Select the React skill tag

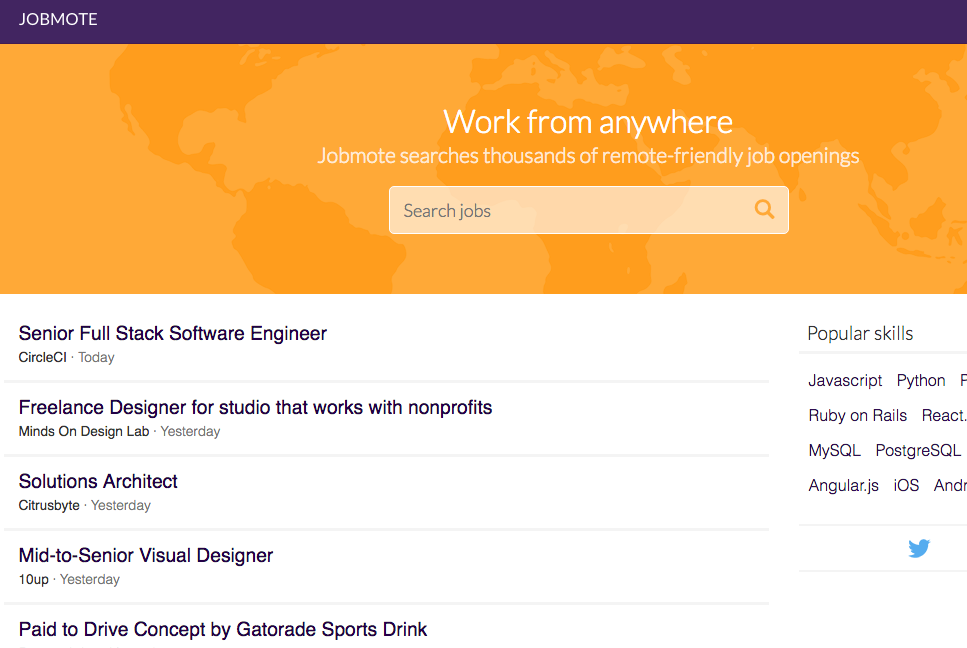pos(944,416)
